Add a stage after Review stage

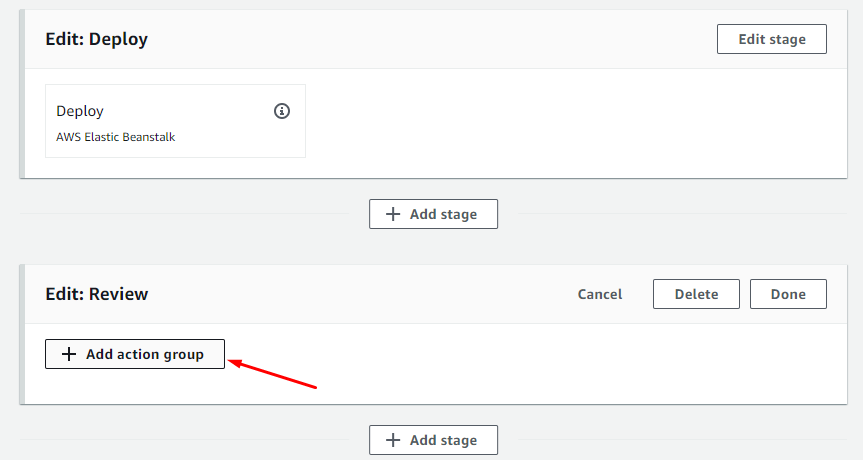(433, 440)
